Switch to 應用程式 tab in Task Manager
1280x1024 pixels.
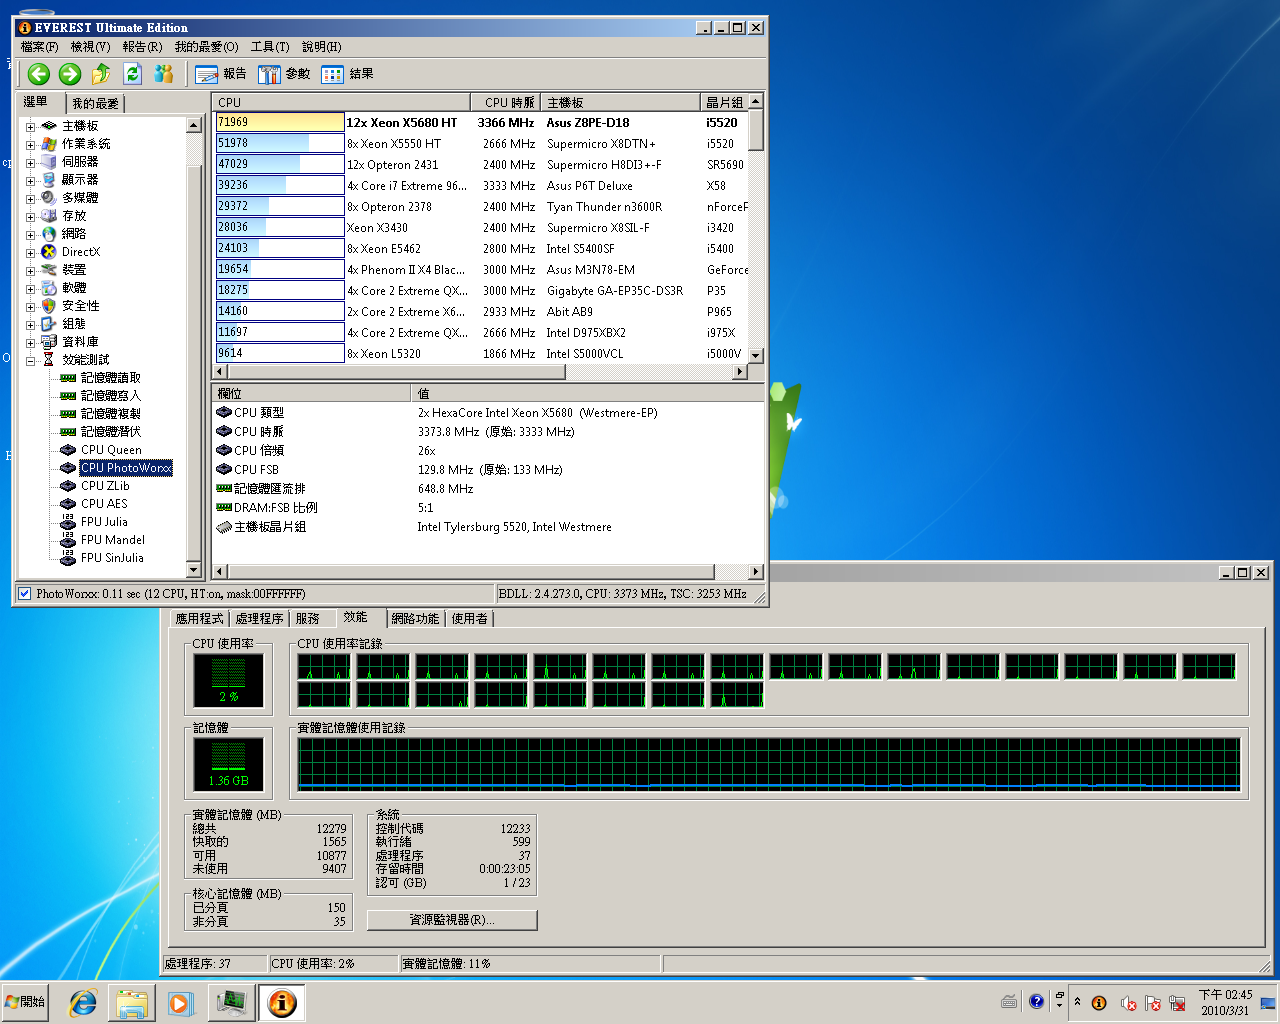tap(199, 619)
